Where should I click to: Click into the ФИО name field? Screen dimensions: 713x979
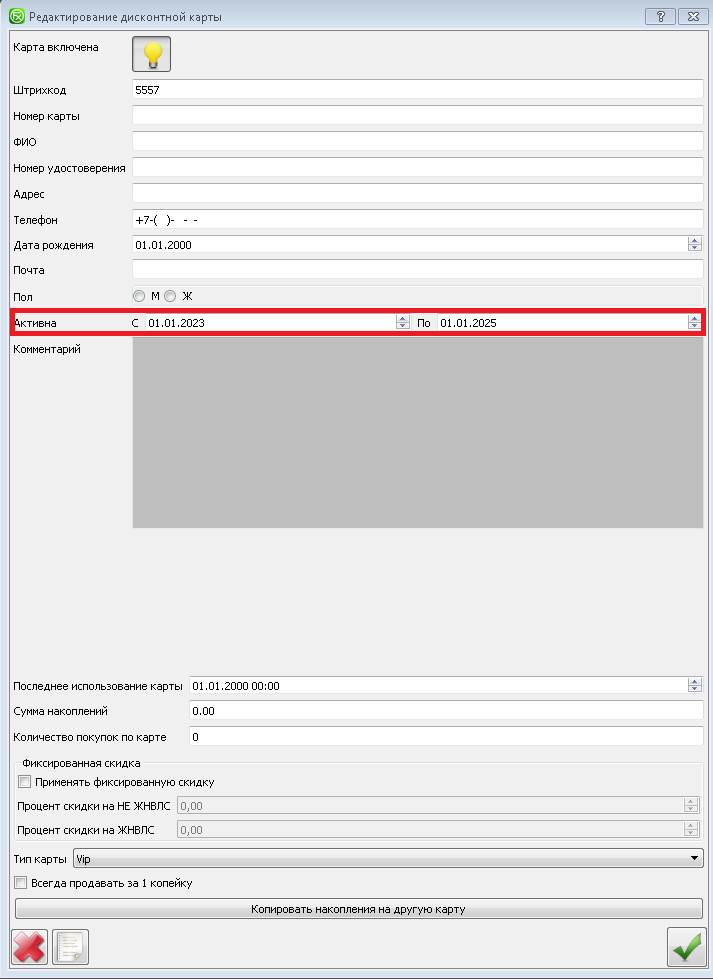tap(417, 142)
